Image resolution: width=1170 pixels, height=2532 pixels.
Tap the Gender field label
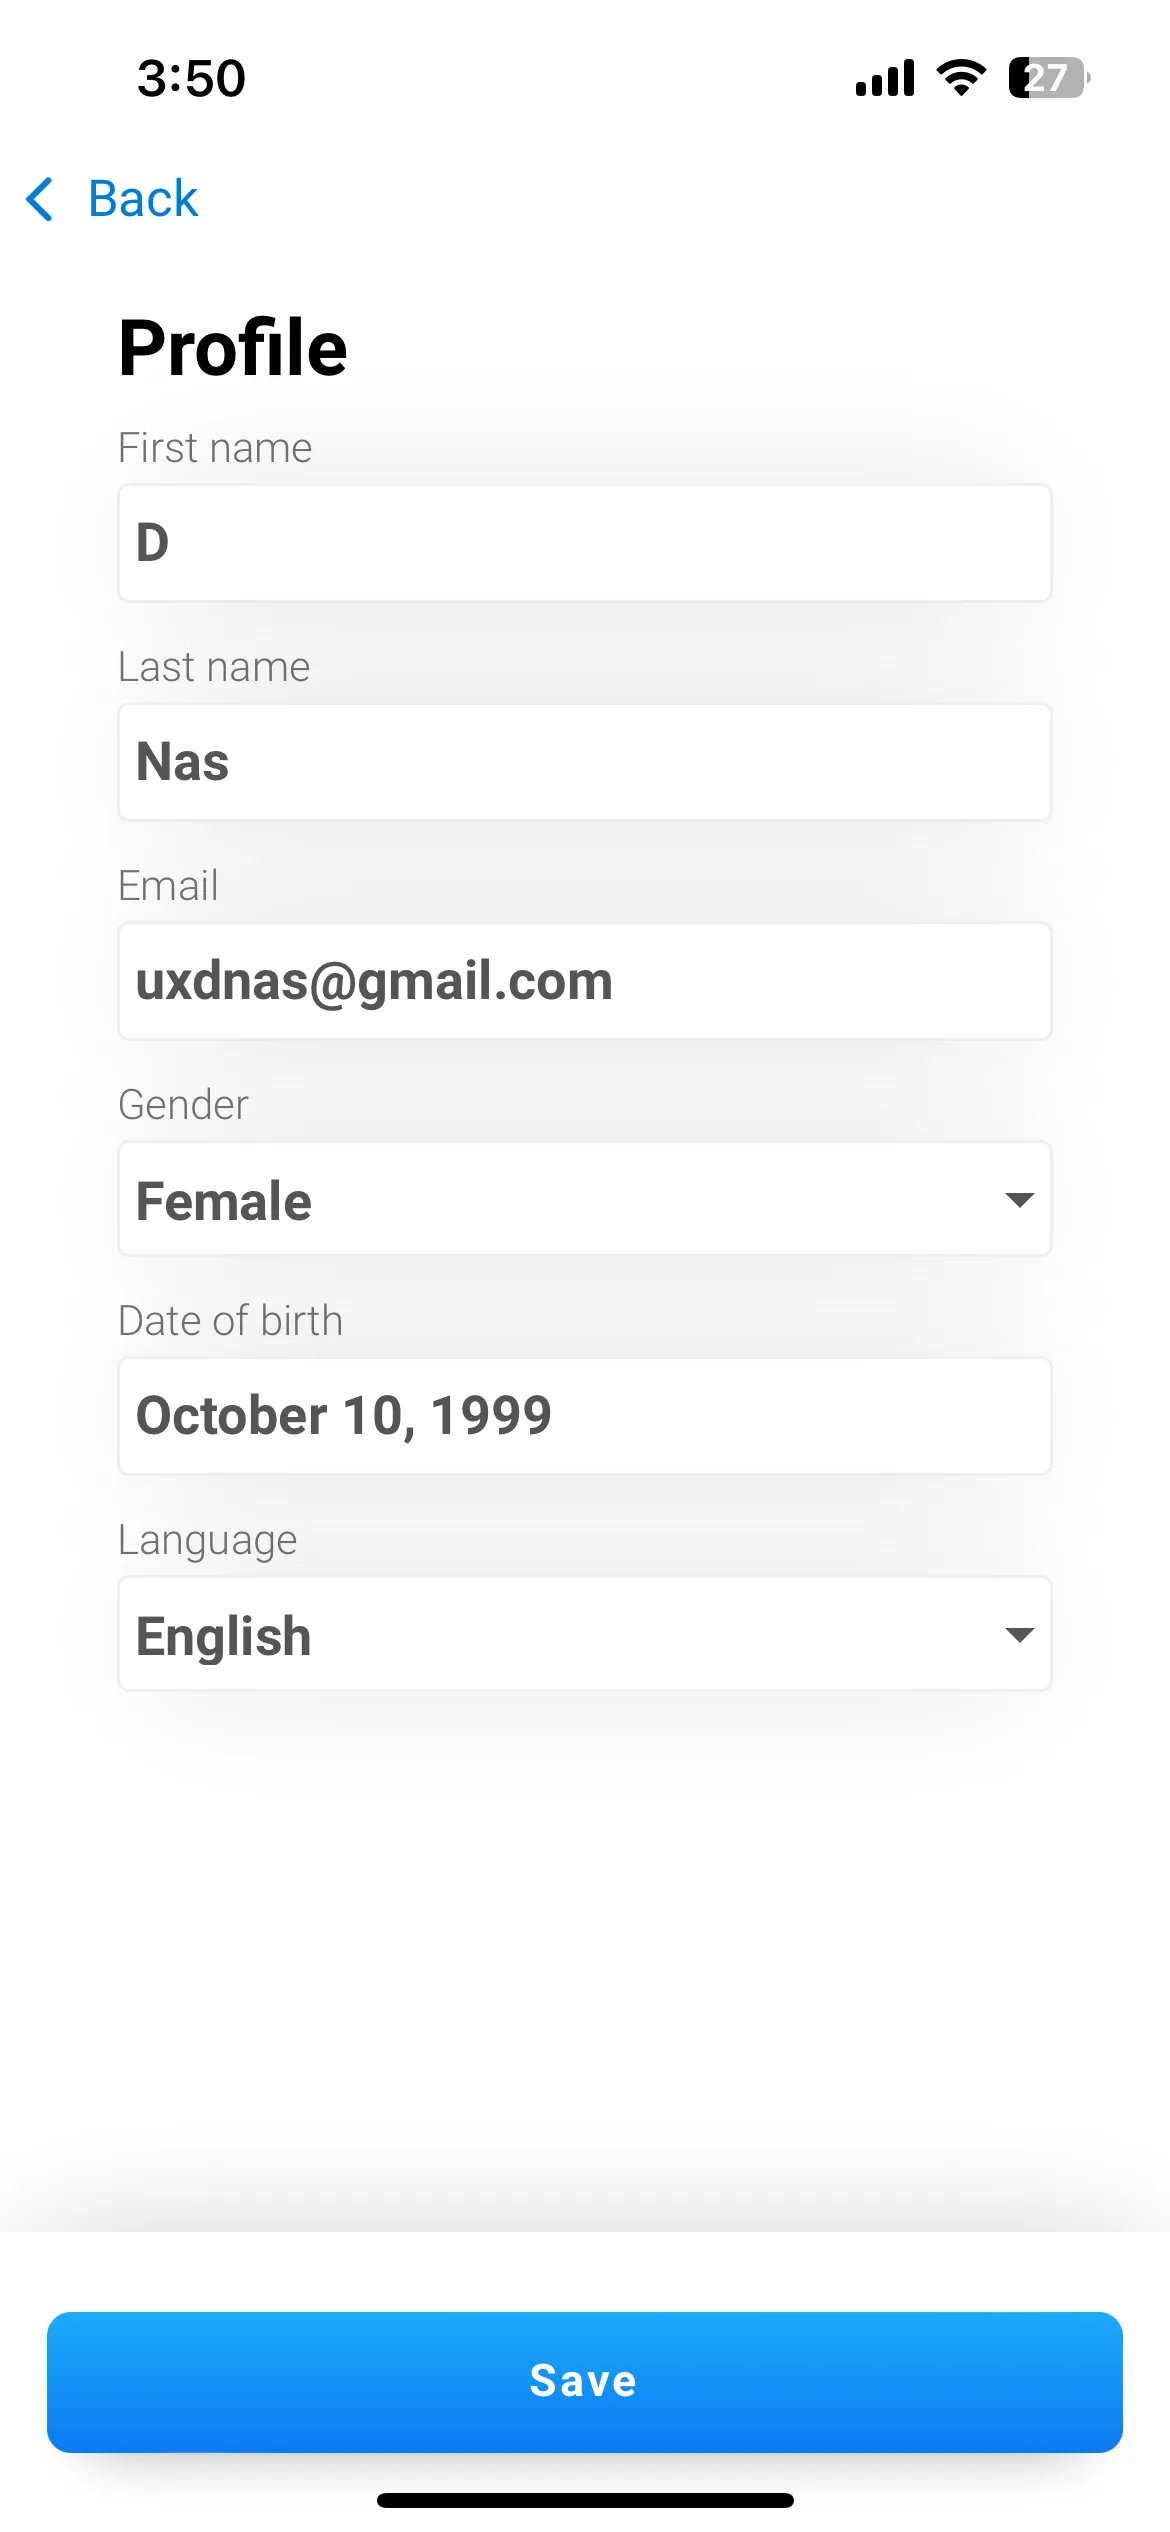(x=183, y=1105)
